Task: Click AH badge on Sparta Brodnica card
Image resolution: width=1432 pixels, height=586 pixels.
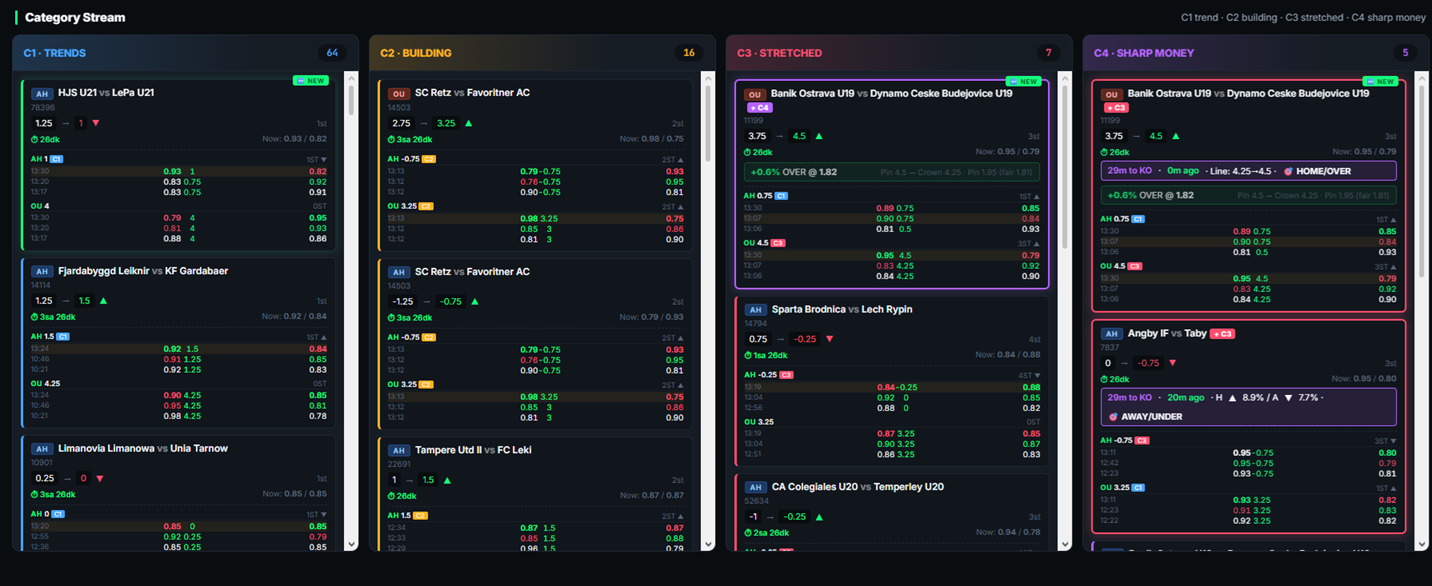Action: click(755, 310)
